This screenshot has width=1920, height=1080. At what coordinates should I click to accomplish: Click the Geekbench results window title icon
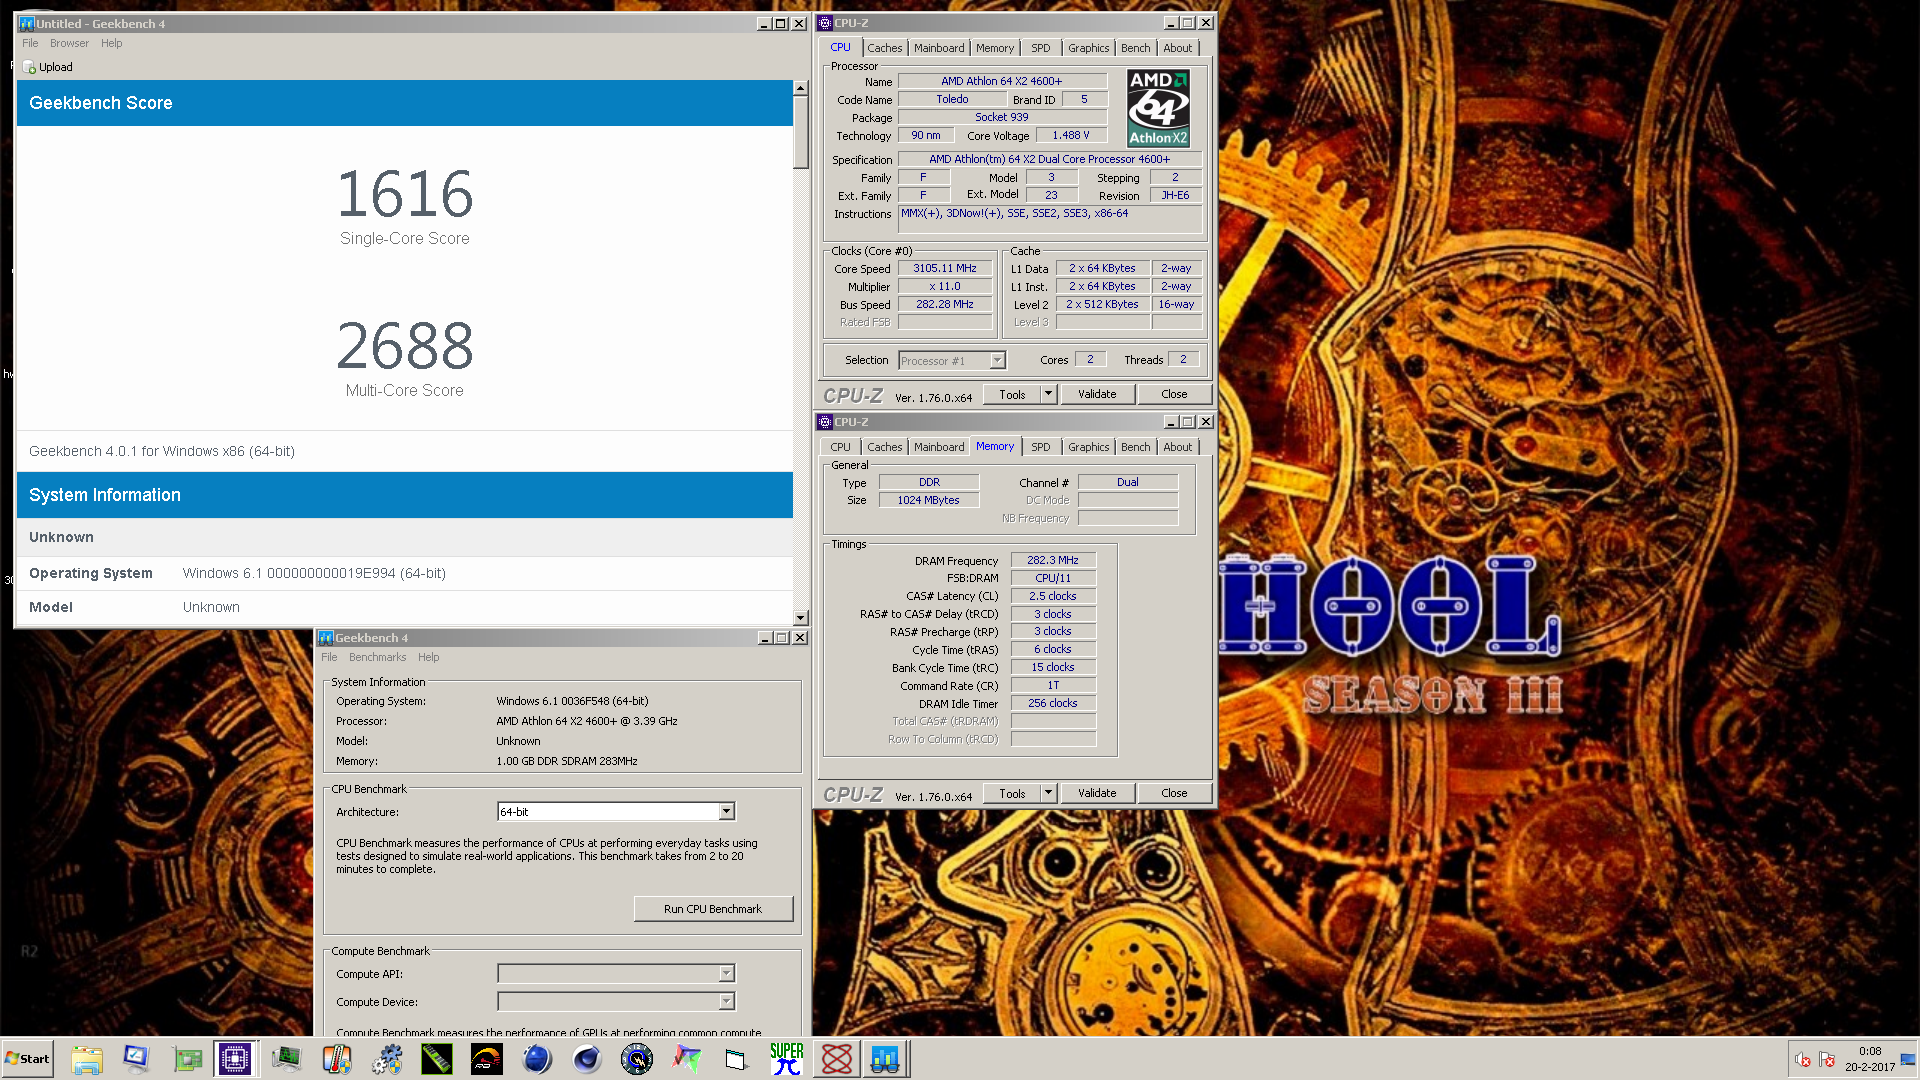(27, 24)
